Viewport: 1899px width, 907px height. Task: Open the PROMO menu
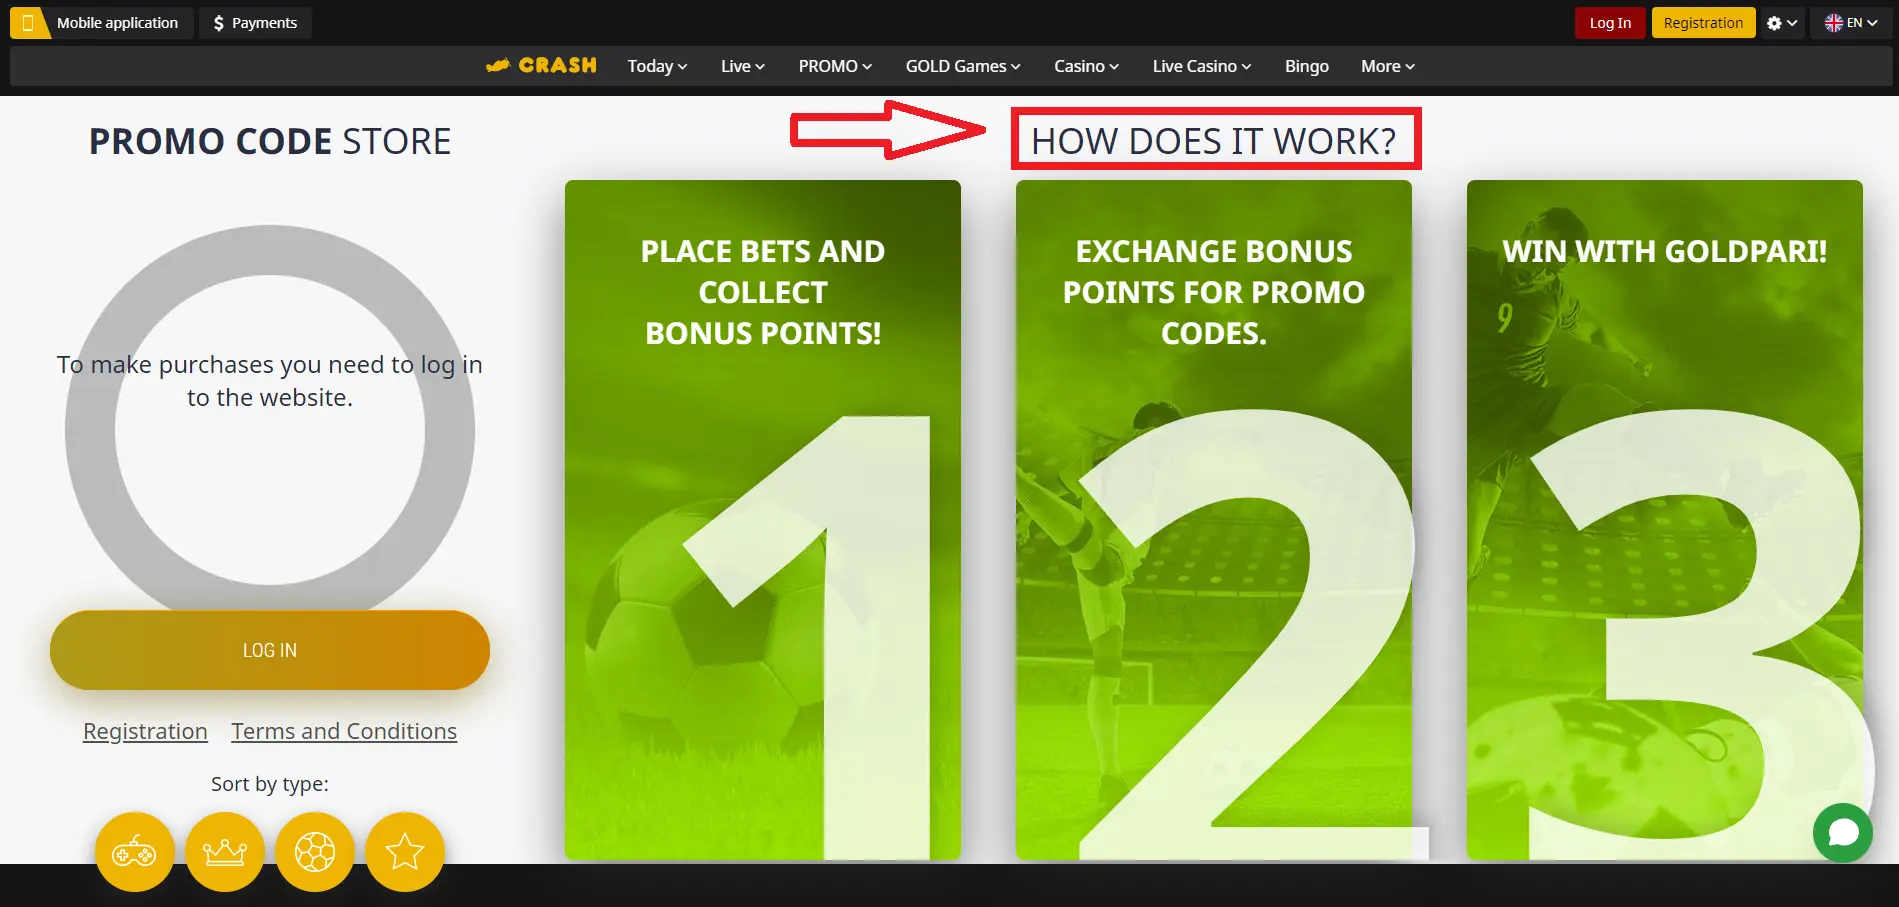835,66
